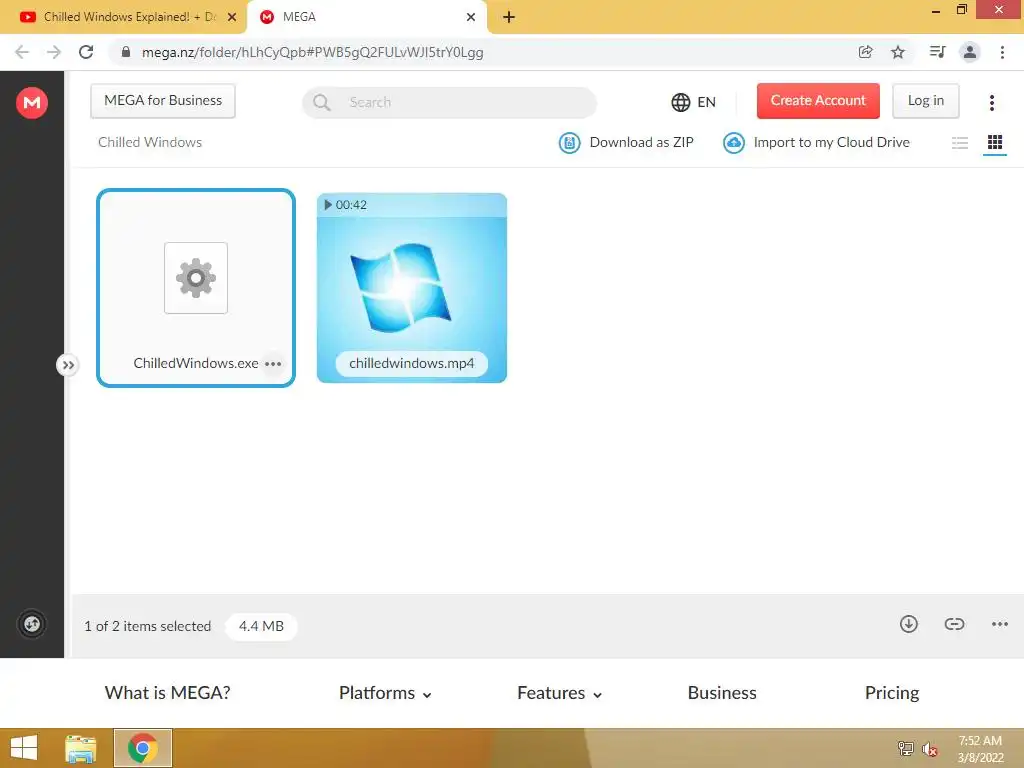The width and height of the screenshot is (1024, 768).
Task: Open File Explorer from the taskbar
Action: click(81, 748)
